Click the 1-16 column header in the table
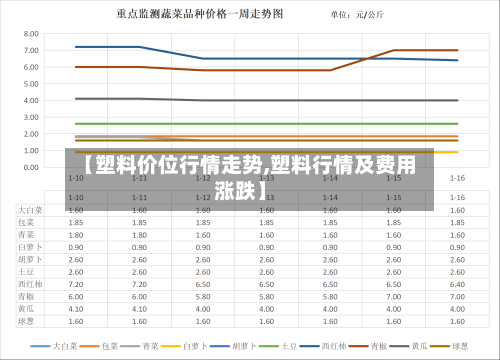 (457, 198)
